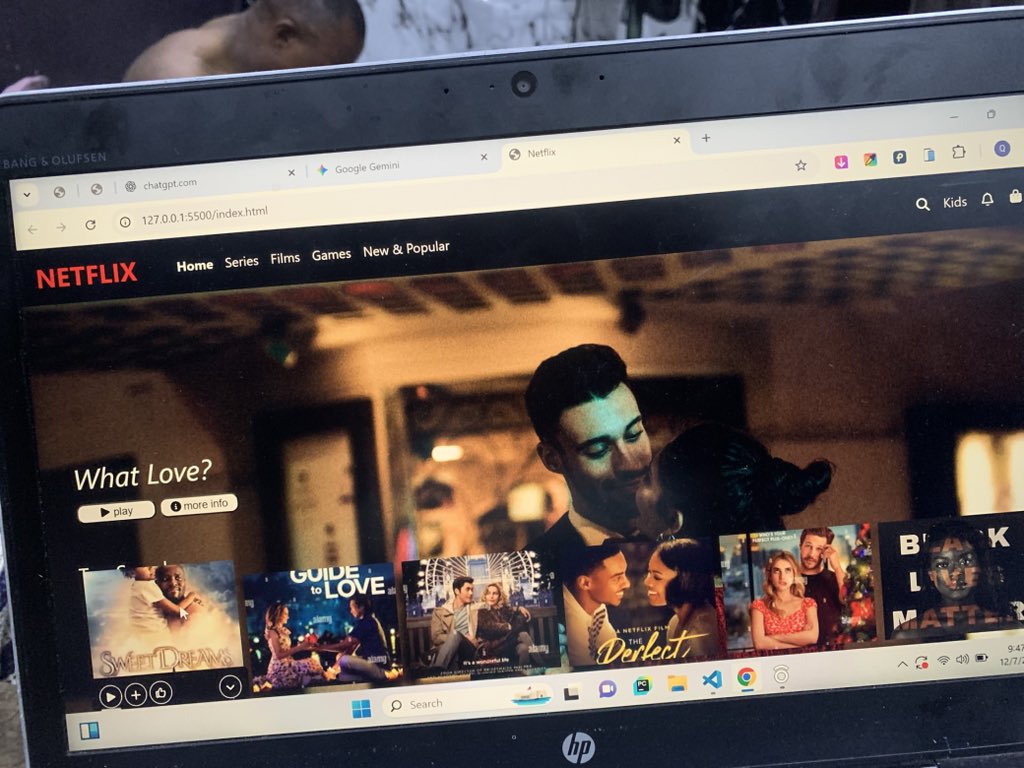Play Sweet Dreams with the round play icon
This screenshot has width=1024, height=768.
pos(110,697)
